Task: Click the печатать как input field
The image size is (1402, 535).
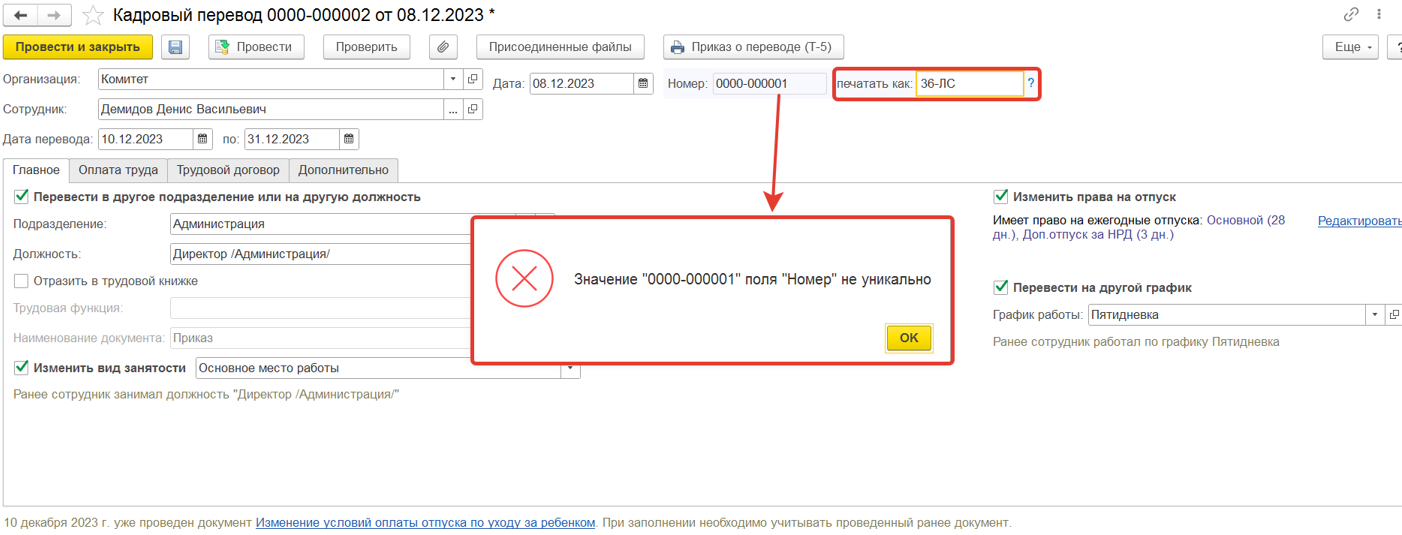Action: pos(968,84)
